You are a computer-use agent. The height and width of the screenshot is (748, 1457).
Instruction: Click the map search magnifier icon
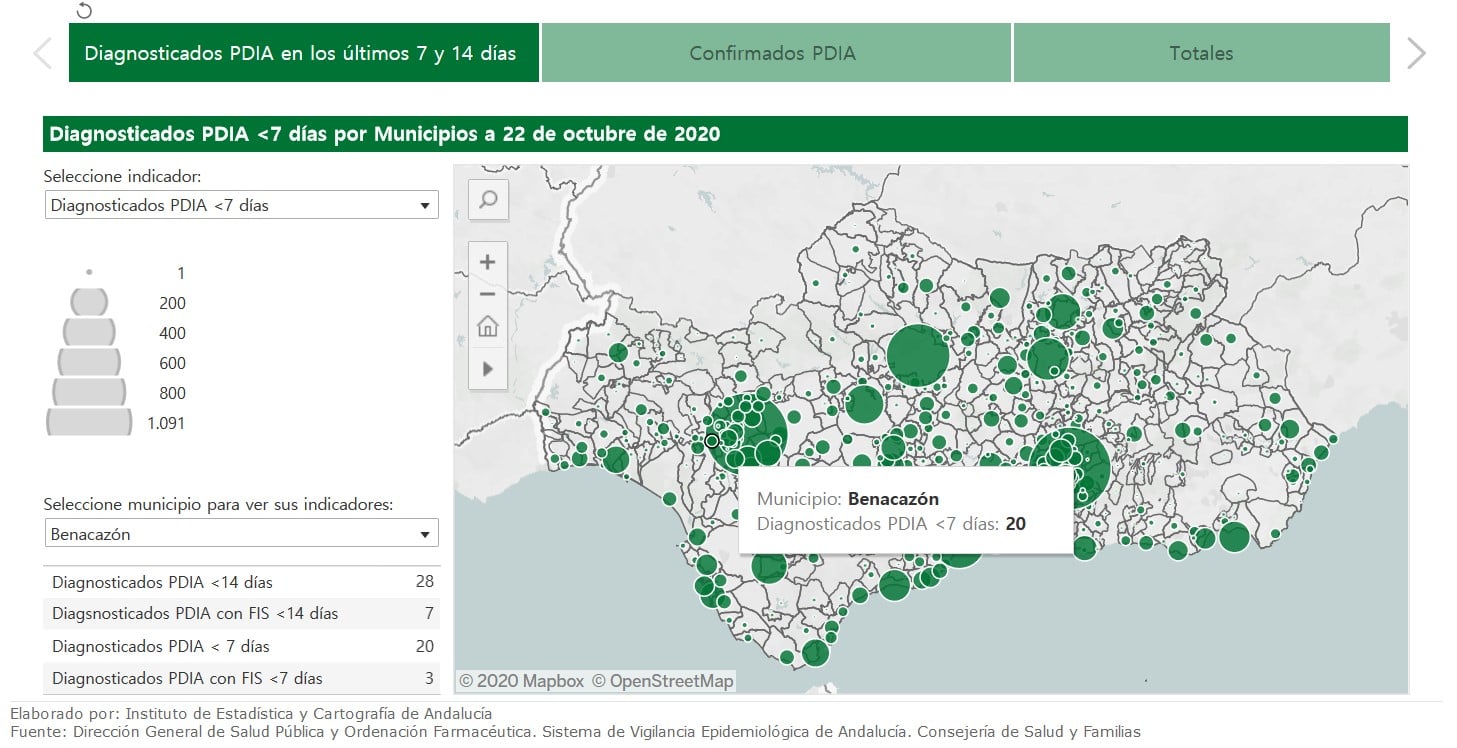coord(488,200)
